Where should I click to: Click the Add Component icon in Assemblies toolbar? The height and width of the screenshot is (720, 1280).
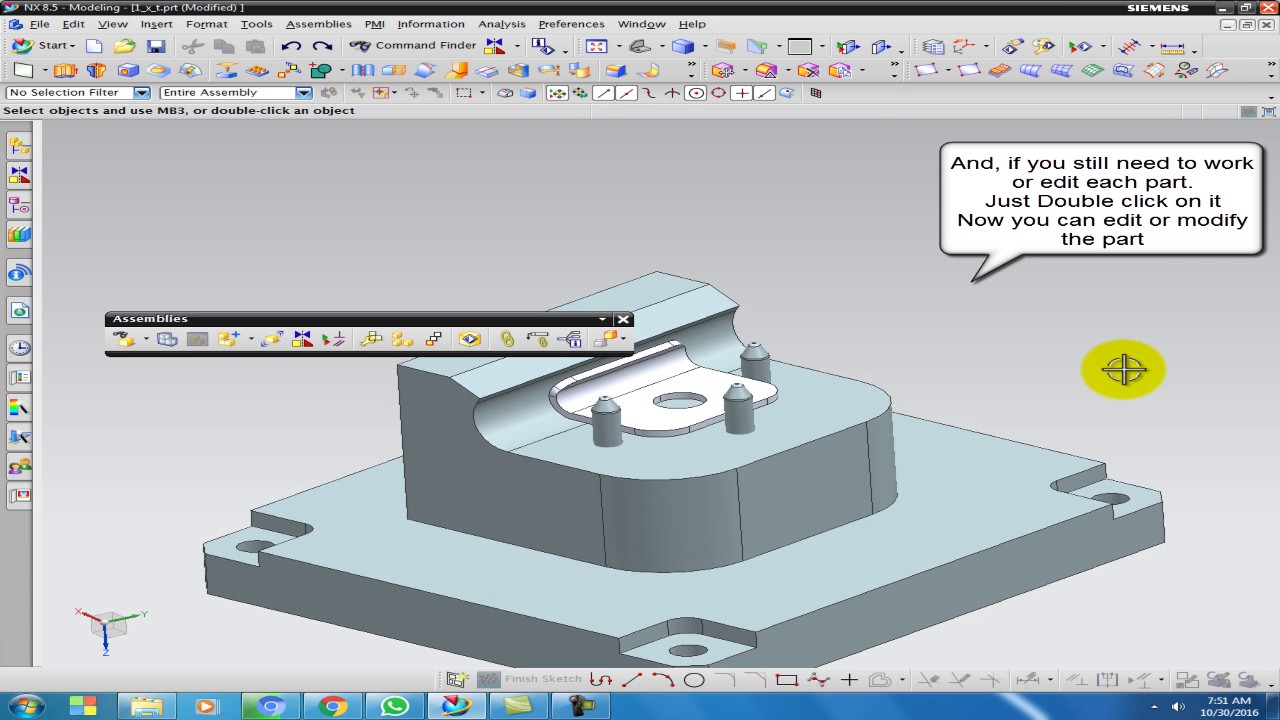coord(228,339)
